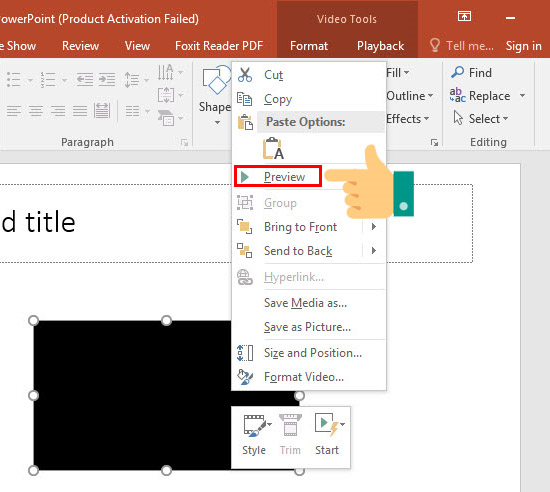Click the Ribbon Display Options icon

464,16
